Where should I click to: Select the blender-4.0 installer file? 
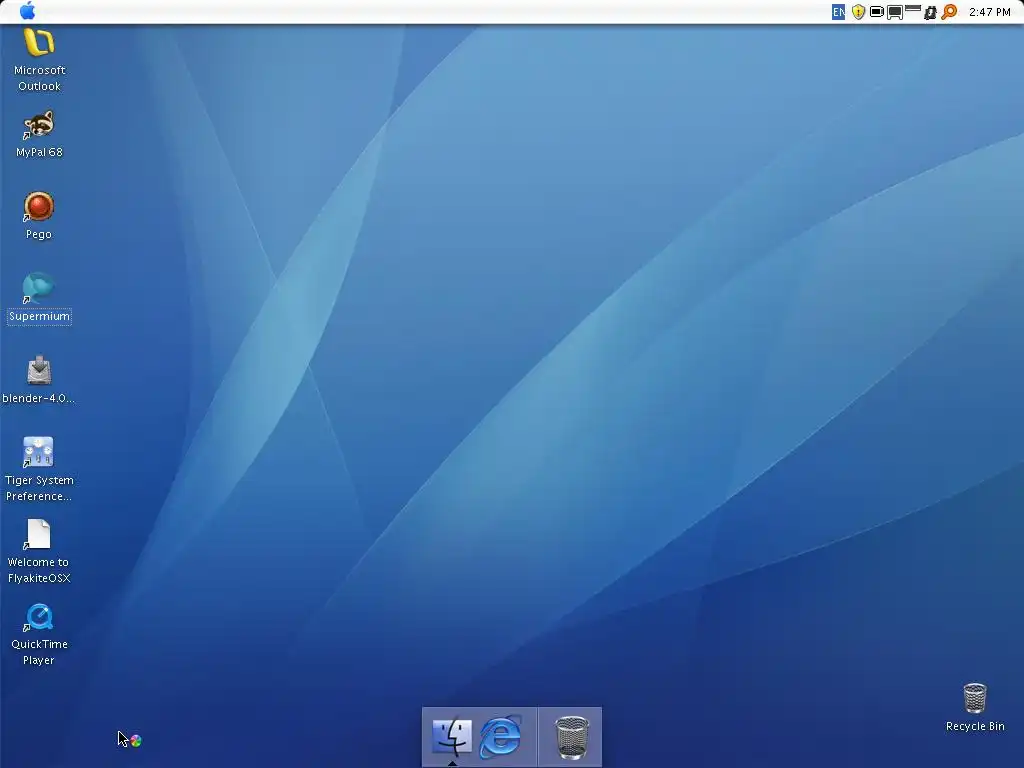(x=39, y=370)
